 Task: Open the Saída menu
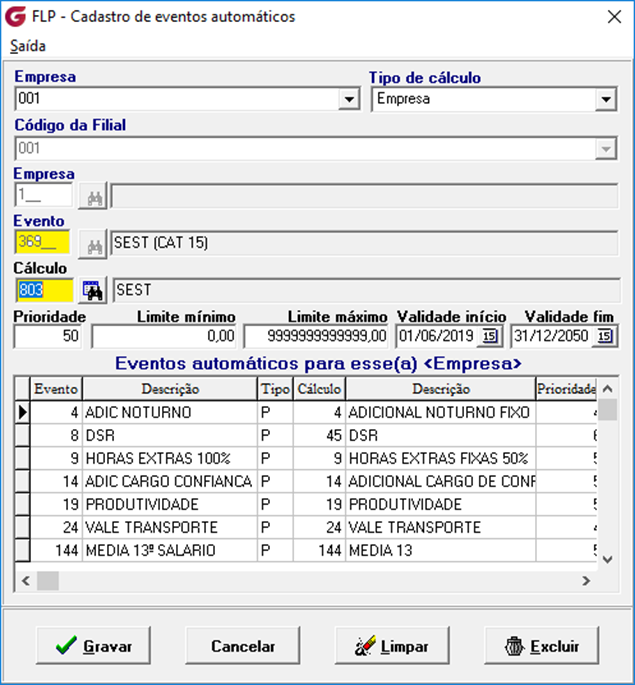pyautogui.click(x=28, y=46)
